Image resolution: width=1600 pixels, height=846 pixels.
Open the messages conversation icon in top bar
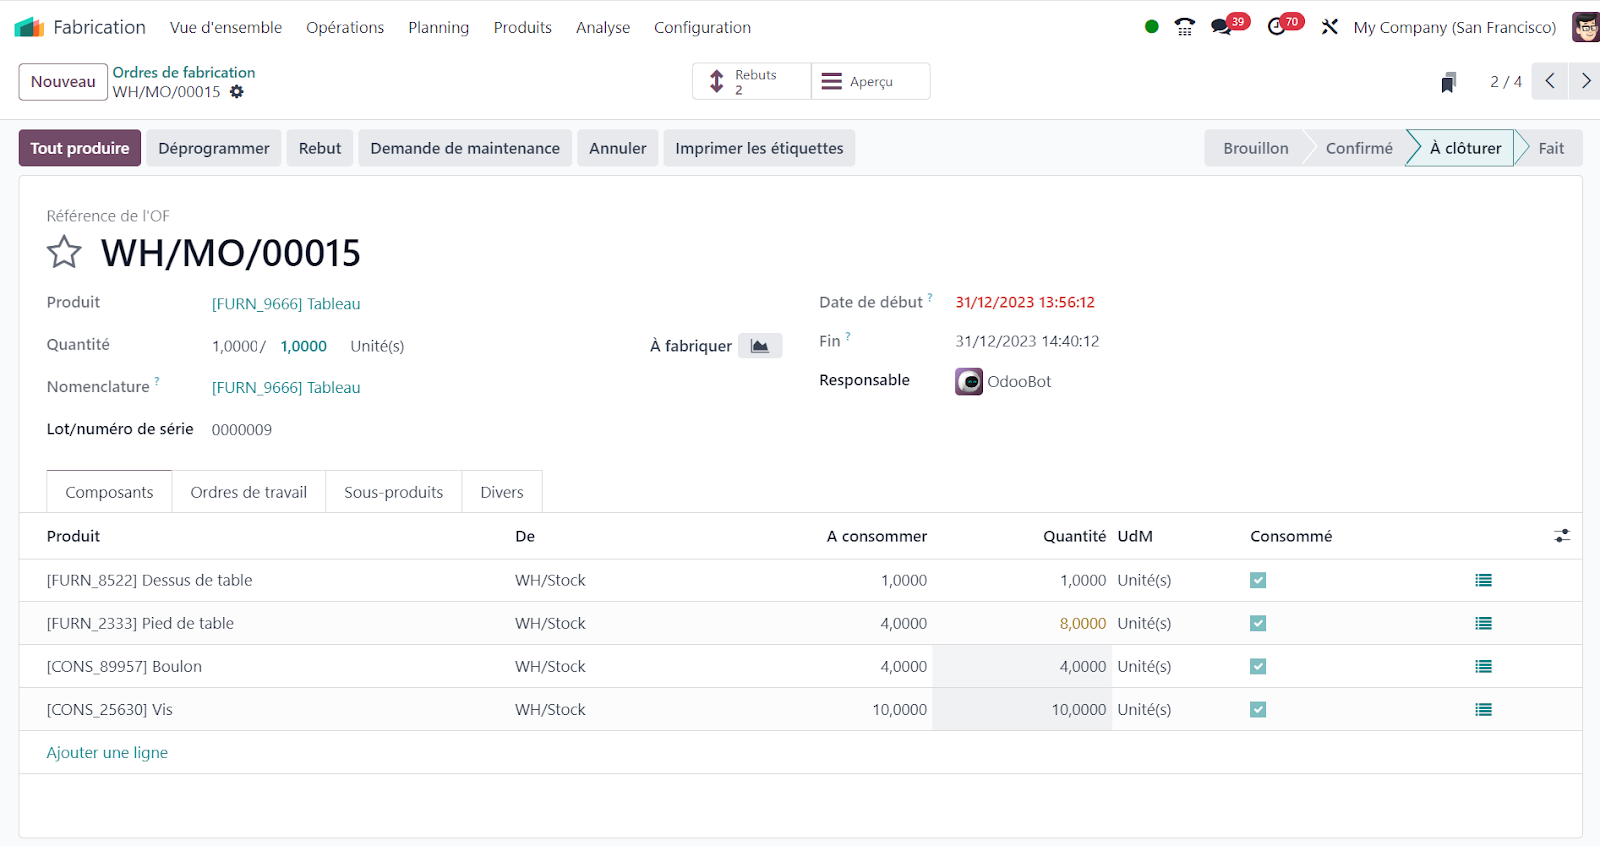point(1221,27)
